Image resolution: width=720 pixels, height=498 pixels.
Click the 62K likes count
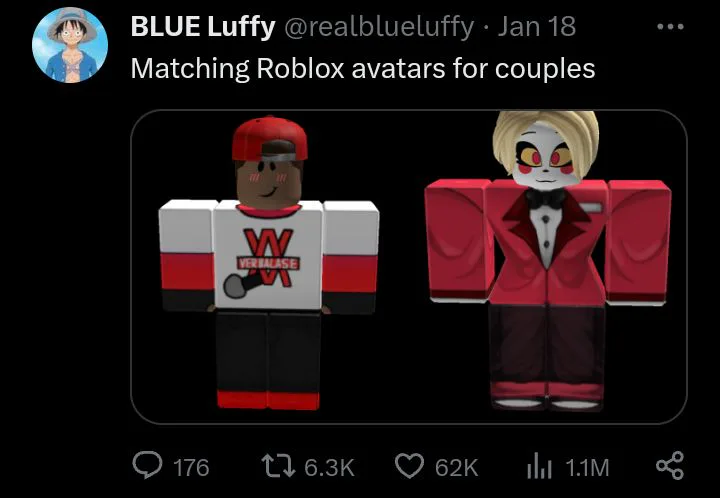[x=456, y=468]
